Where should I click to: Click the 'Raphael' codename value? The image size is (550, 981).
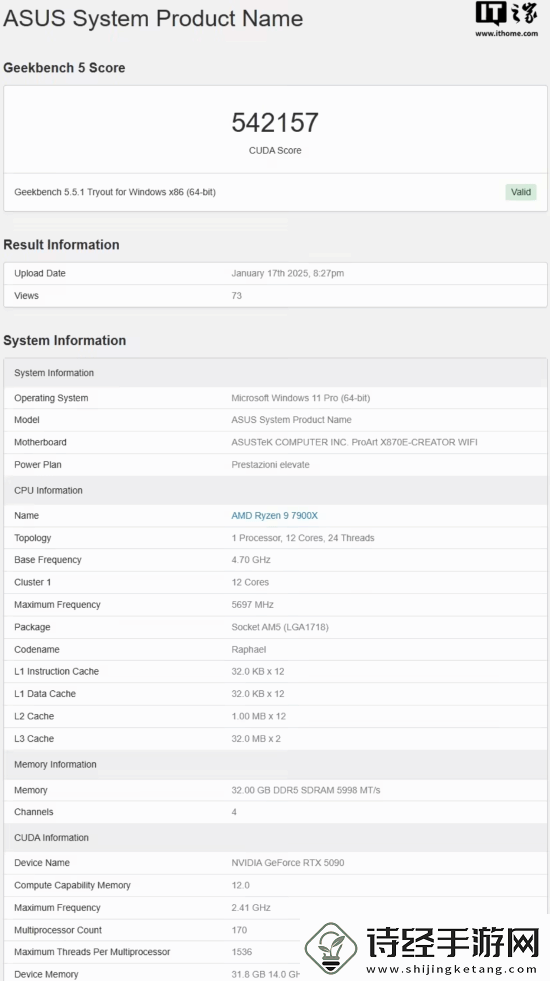(248, 649)
